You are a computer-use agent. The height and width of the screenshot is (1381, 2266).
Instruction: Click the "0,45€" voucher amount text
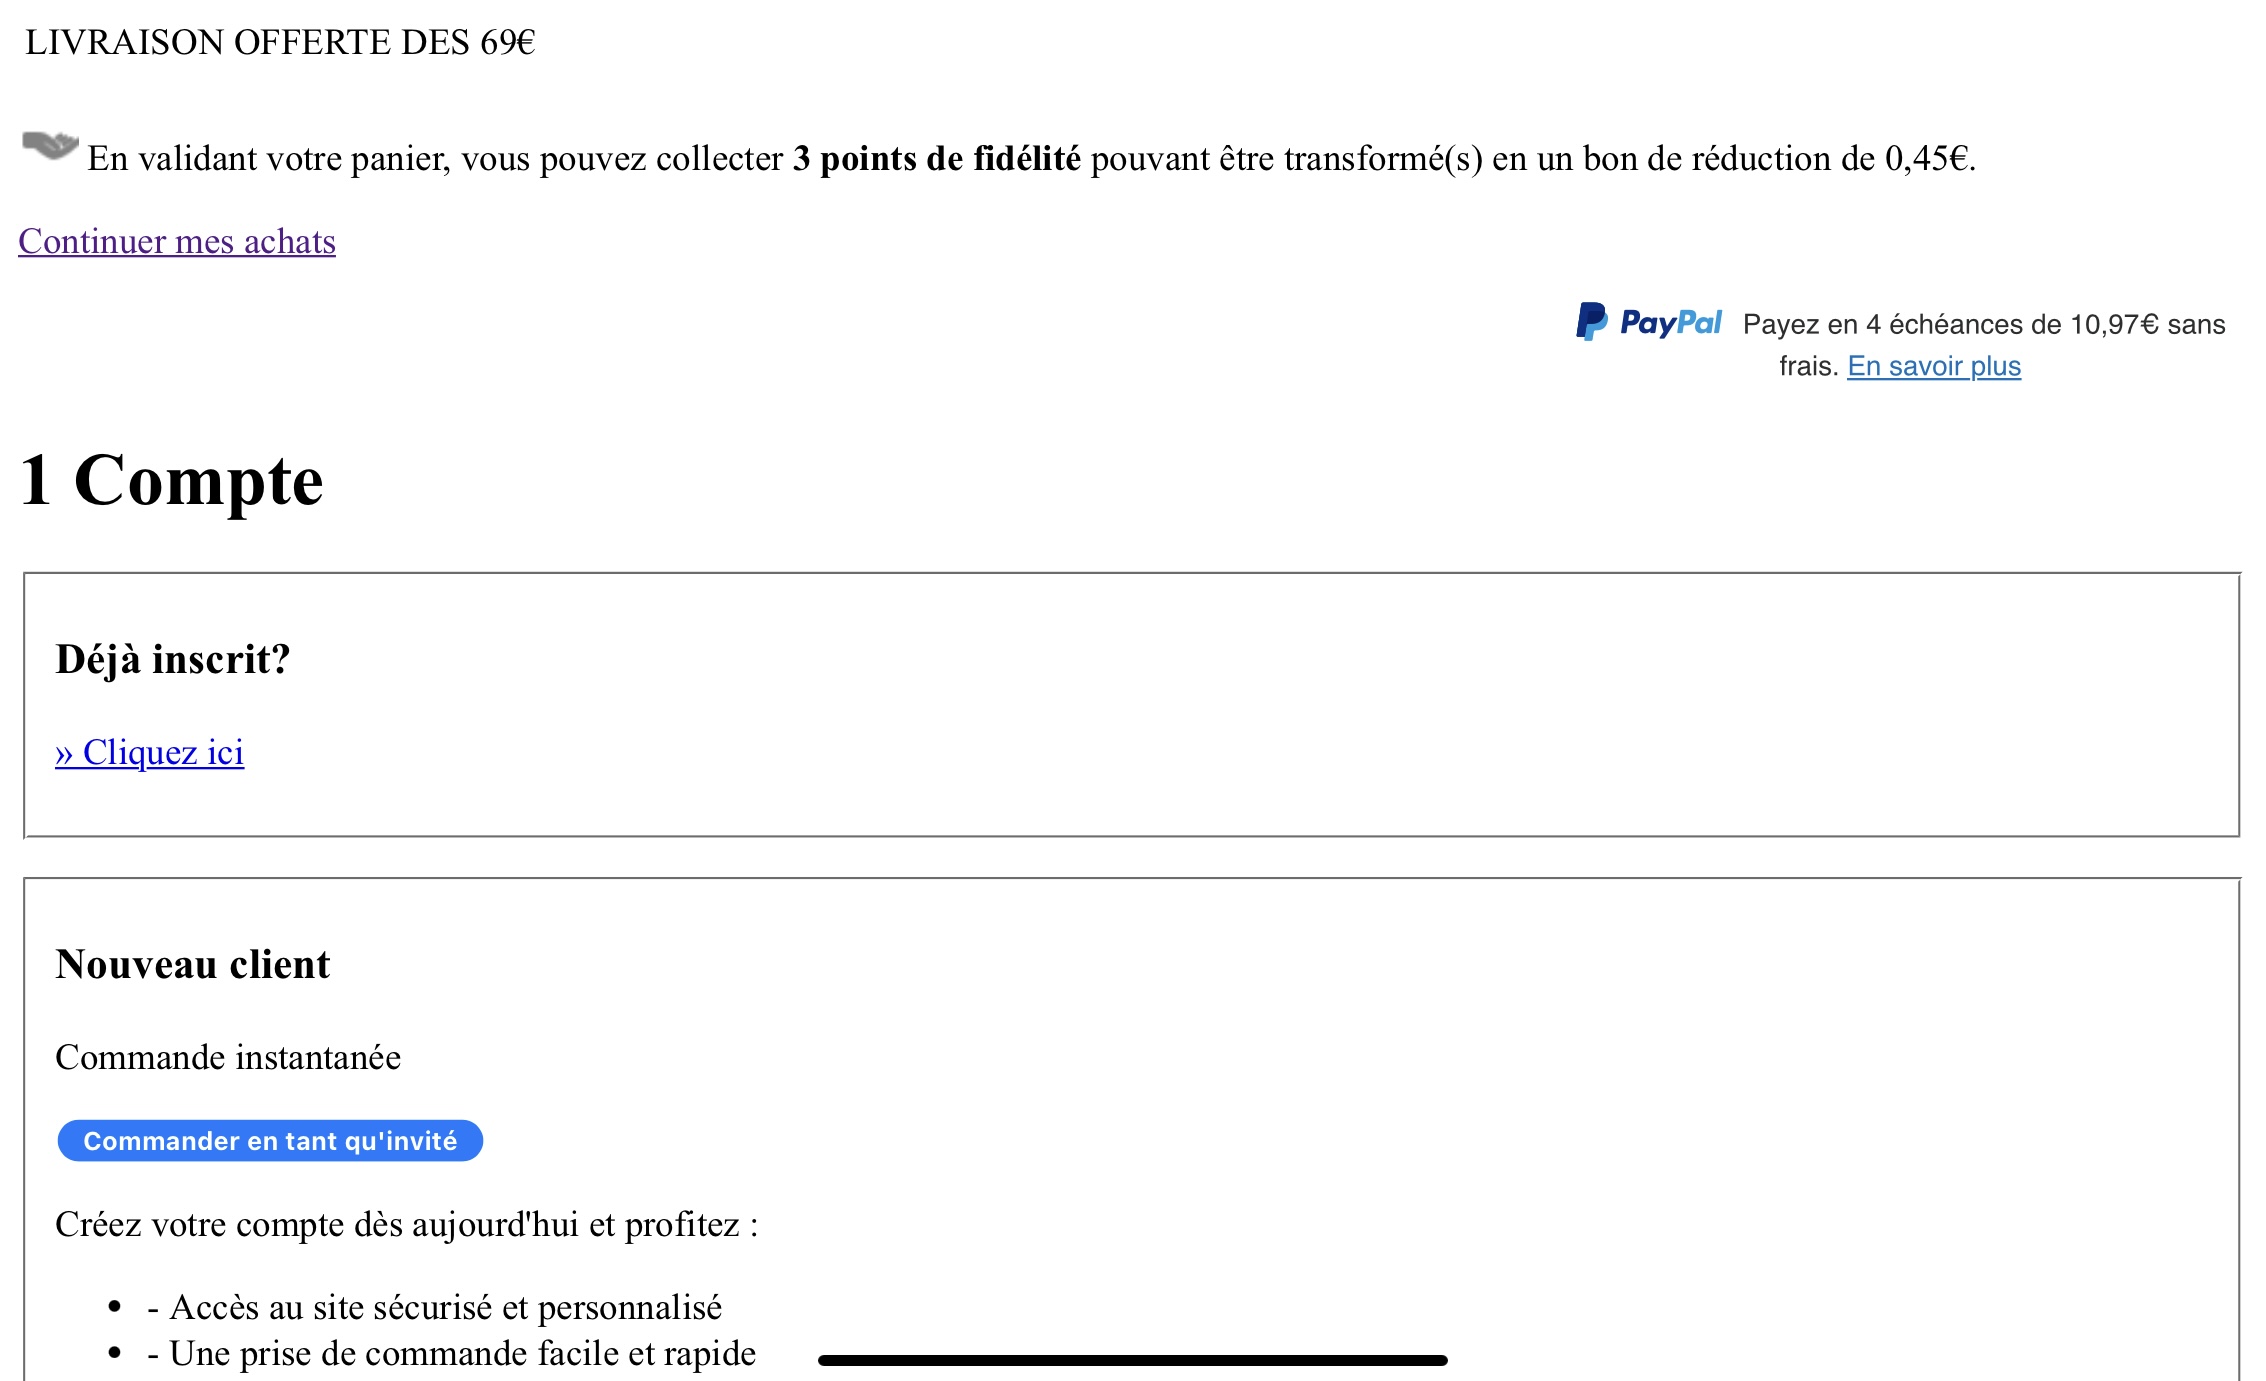click(1927, 159)
